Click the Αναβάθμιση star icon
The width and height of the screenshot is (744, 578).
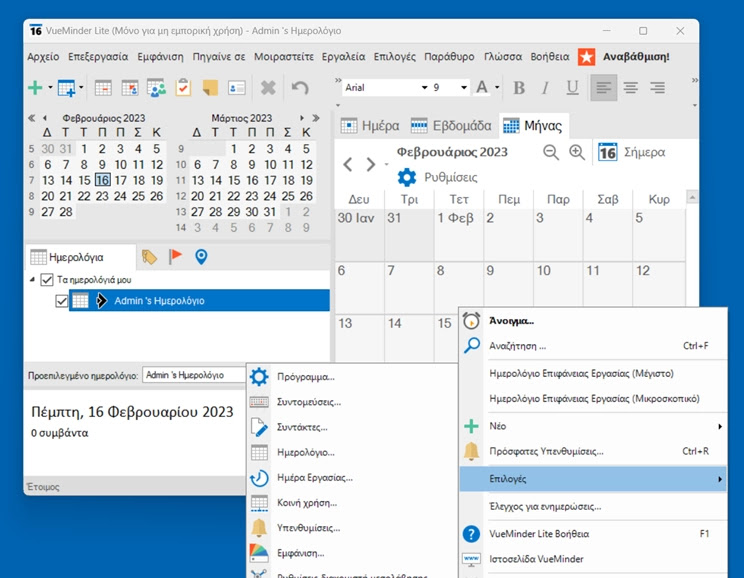(586, 57)
